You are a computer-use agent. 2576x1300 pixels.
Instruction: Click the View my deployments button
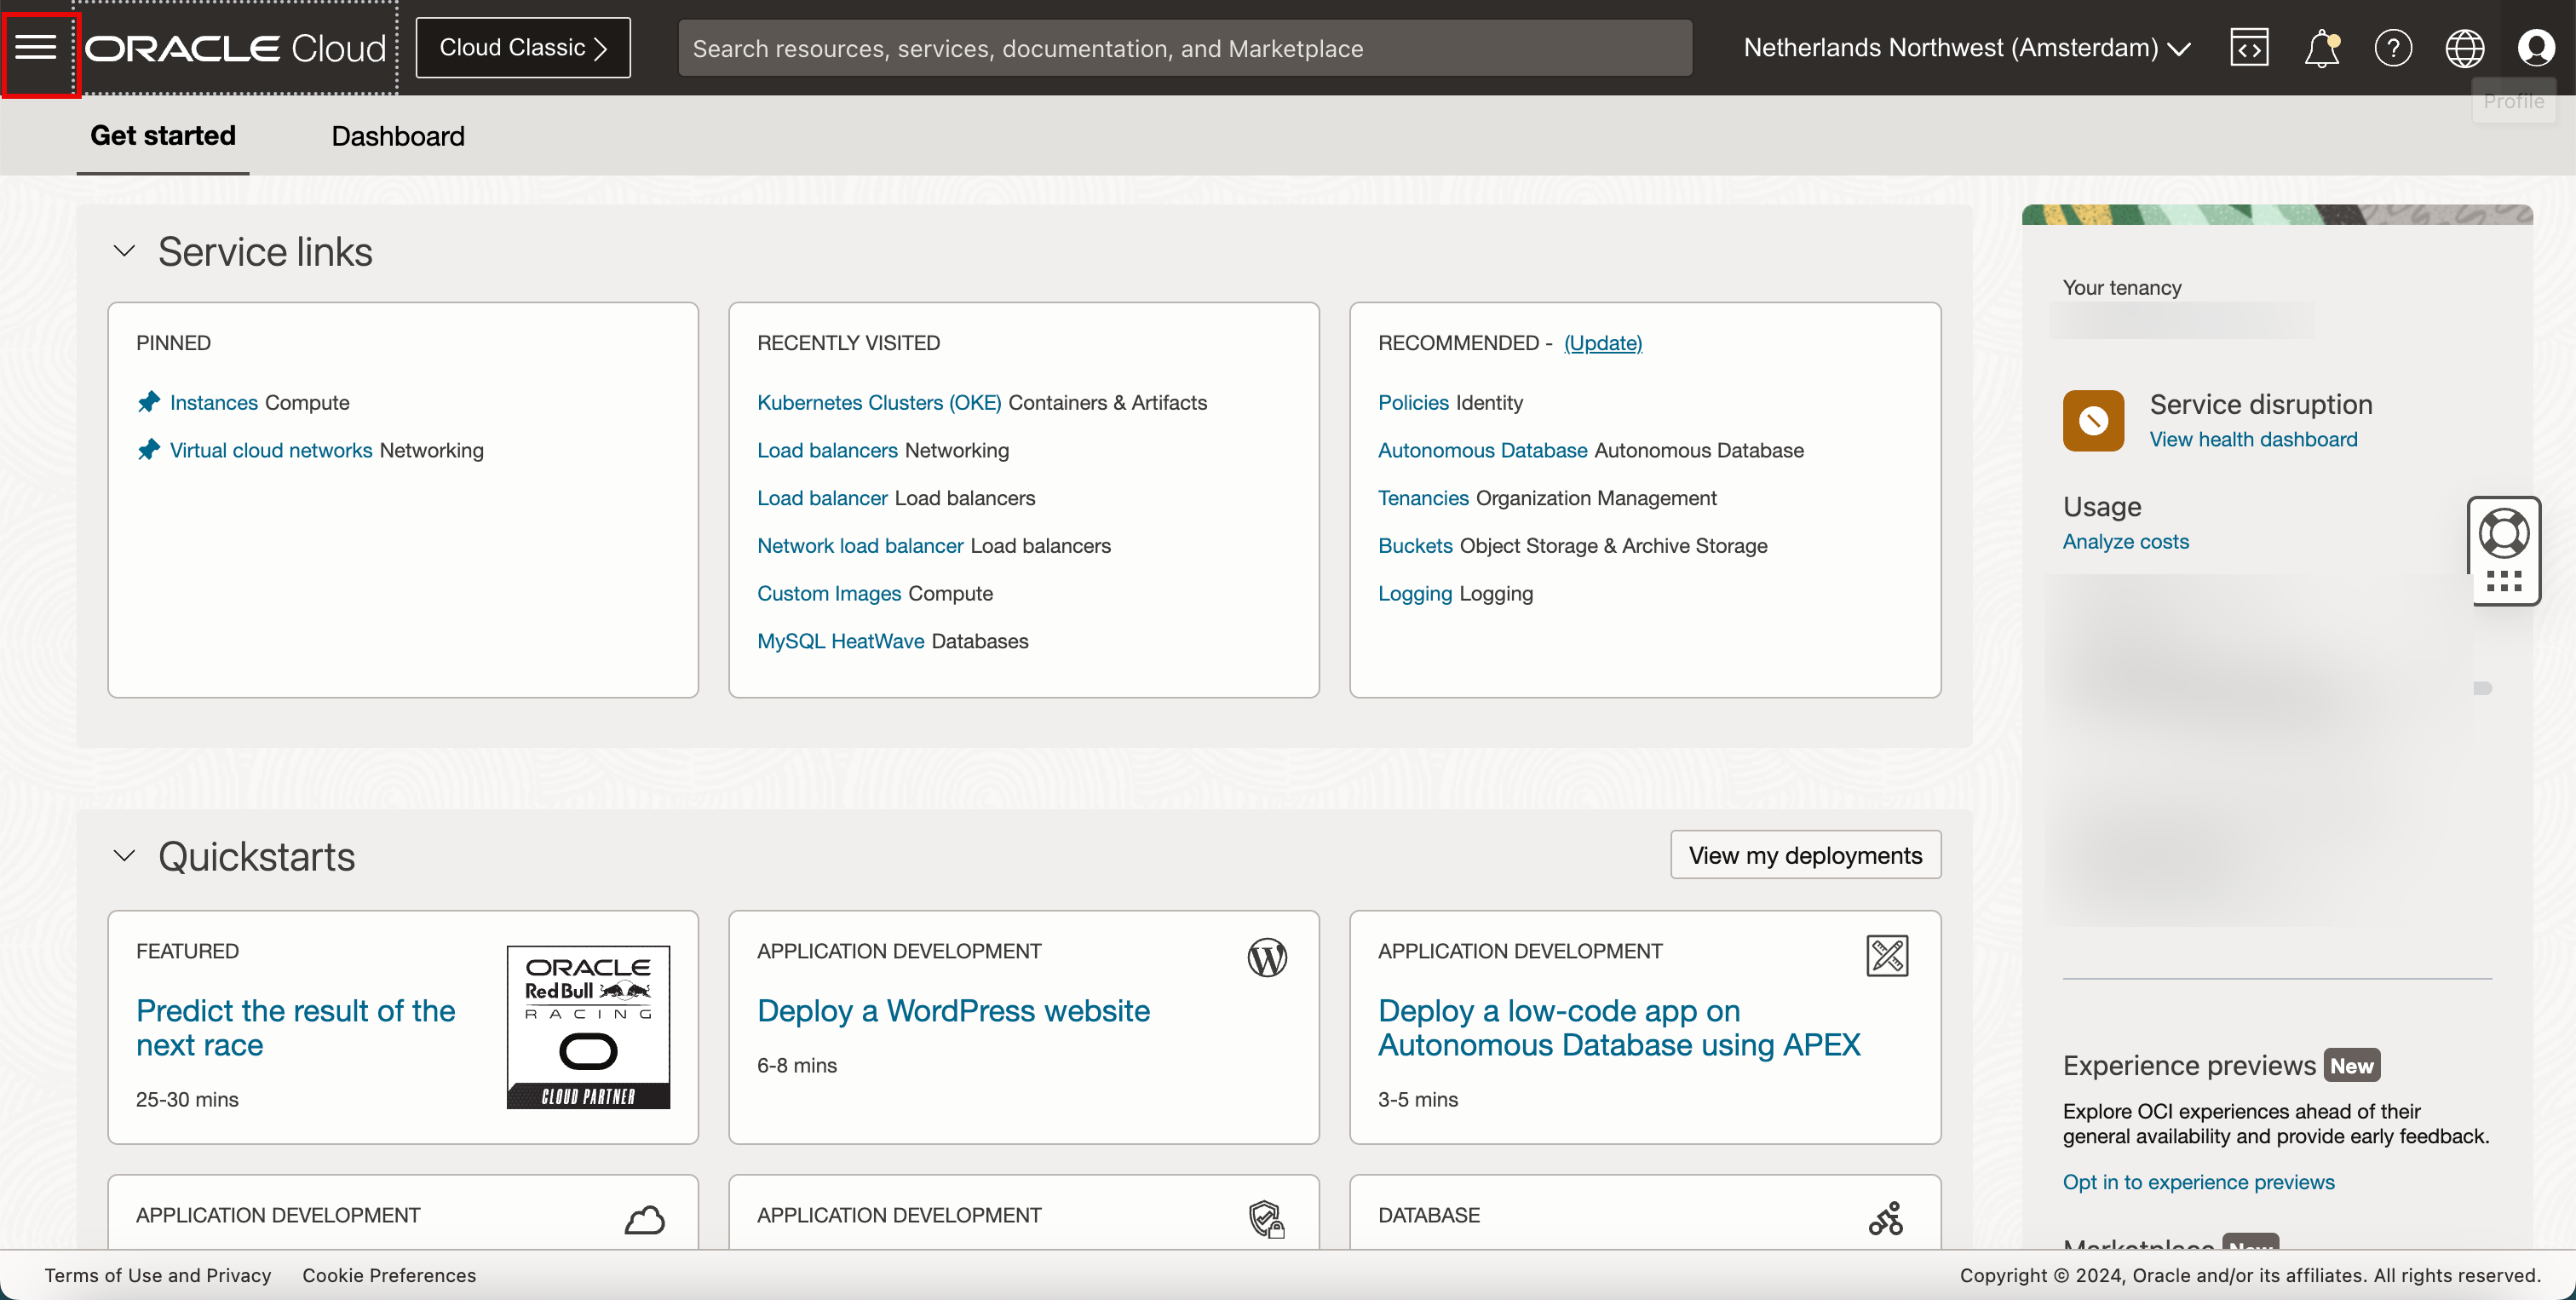click(1805, 855)
